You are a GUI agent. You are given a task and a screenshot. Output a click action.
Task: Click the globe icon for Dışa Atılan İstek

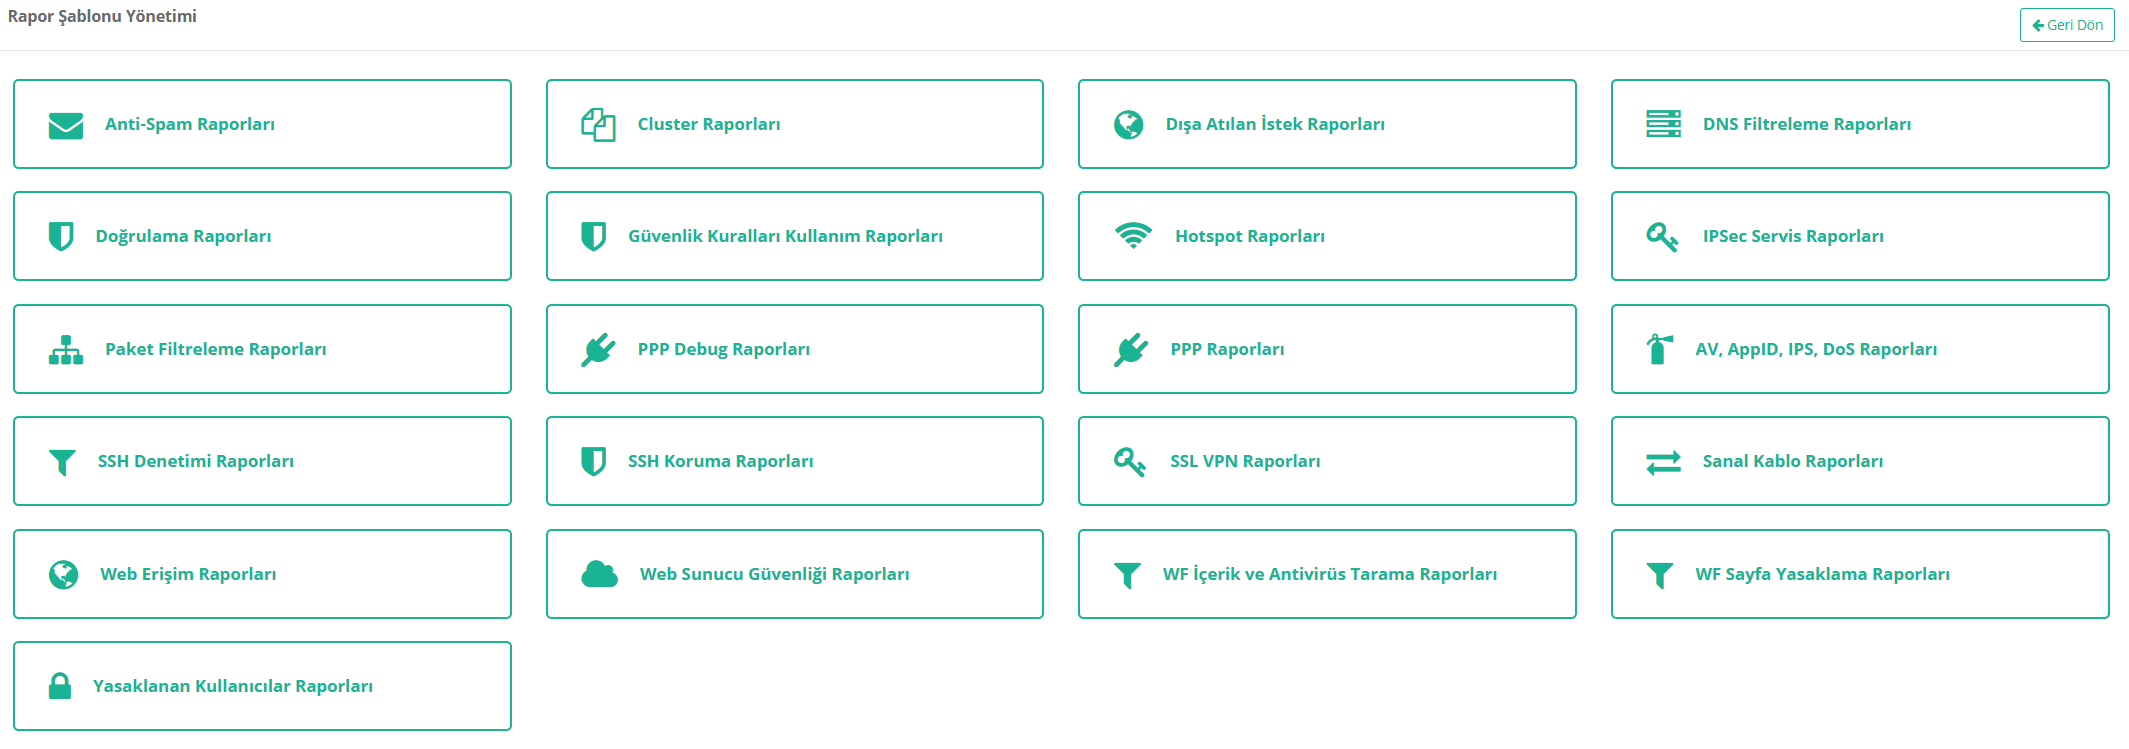click(x=1129, y=125)
